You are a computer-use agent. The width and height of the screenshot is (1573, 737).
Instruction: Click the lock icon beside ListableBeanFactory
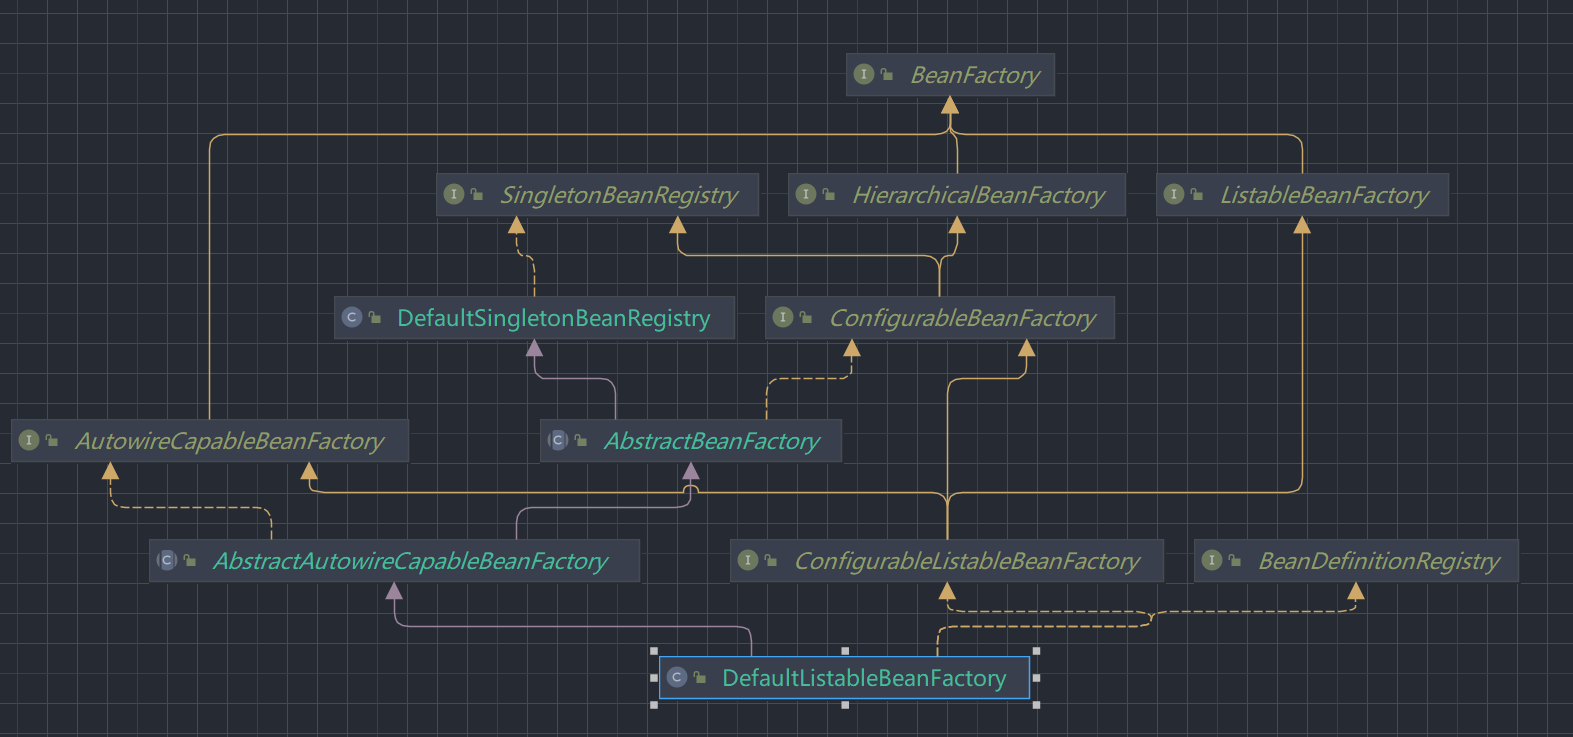tap(1197, 194)
